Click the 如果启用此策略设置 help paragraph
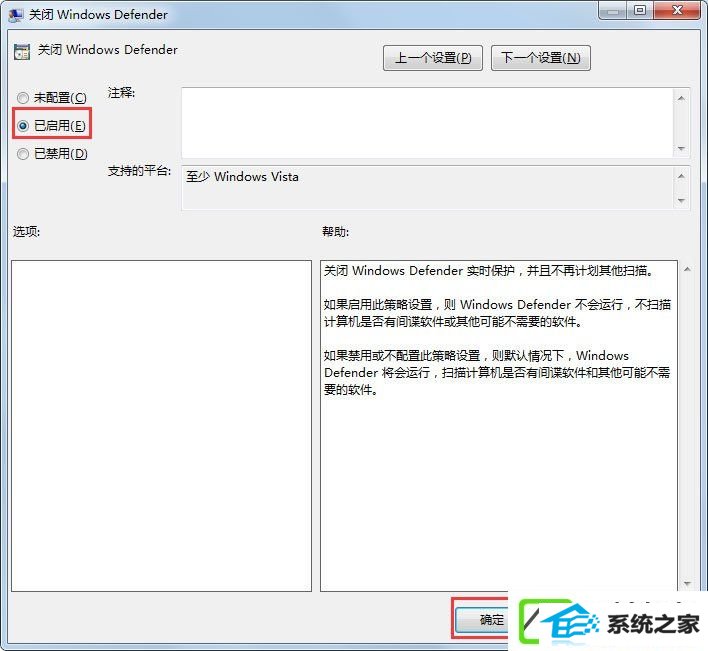708x651 pixels. click(497, 313)
